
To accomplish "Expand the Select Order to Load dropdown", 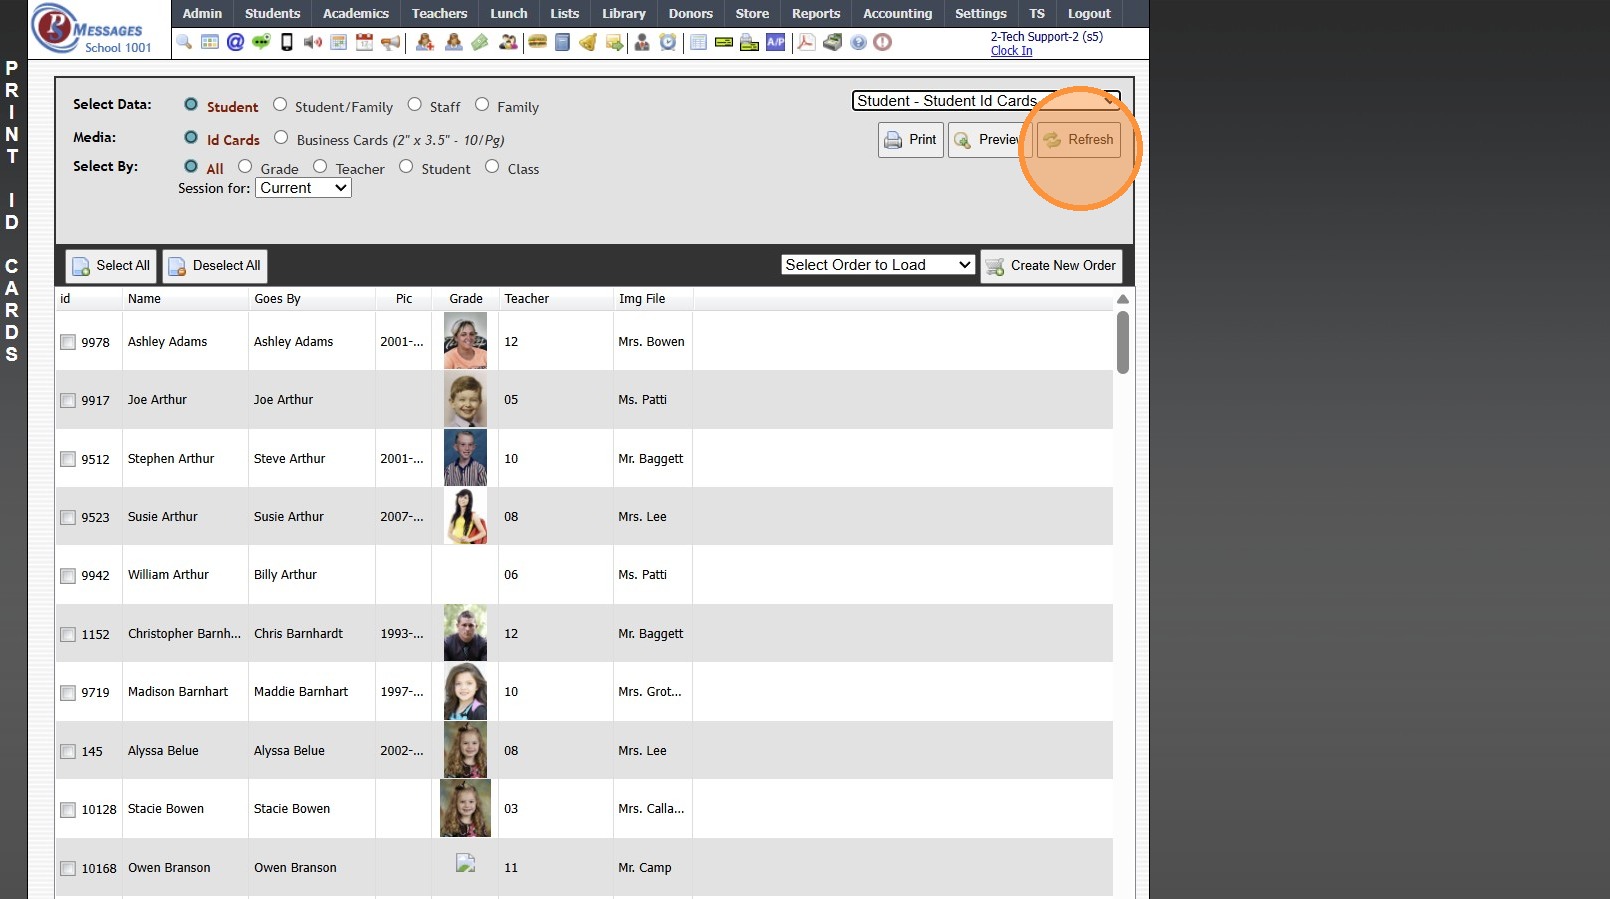I will point(878,265).
